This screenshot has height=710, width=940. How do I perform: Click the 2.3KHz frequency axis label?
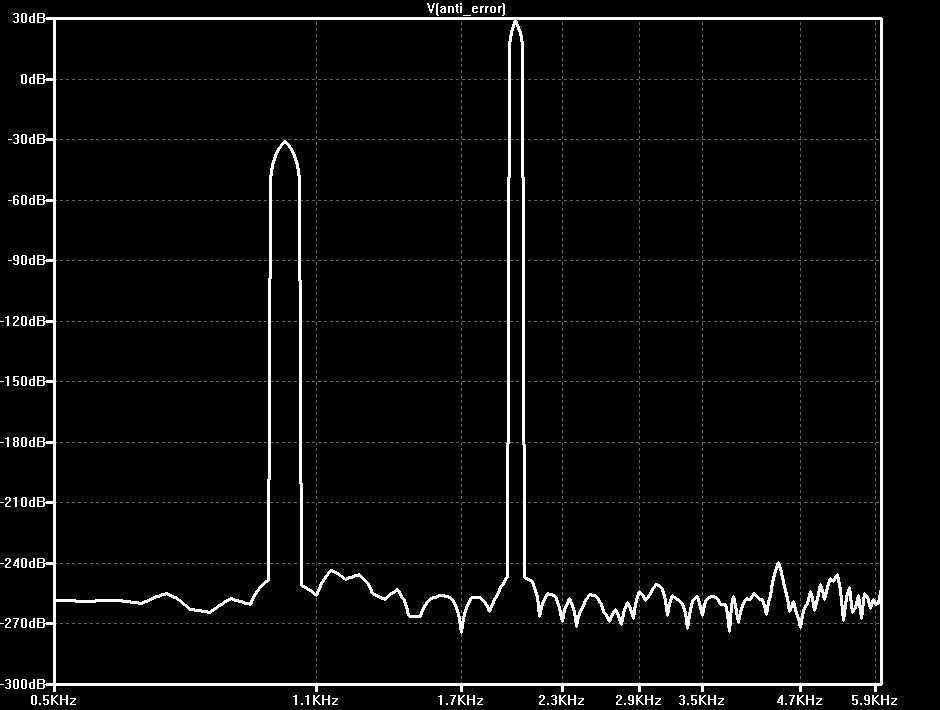click(562, 700)
